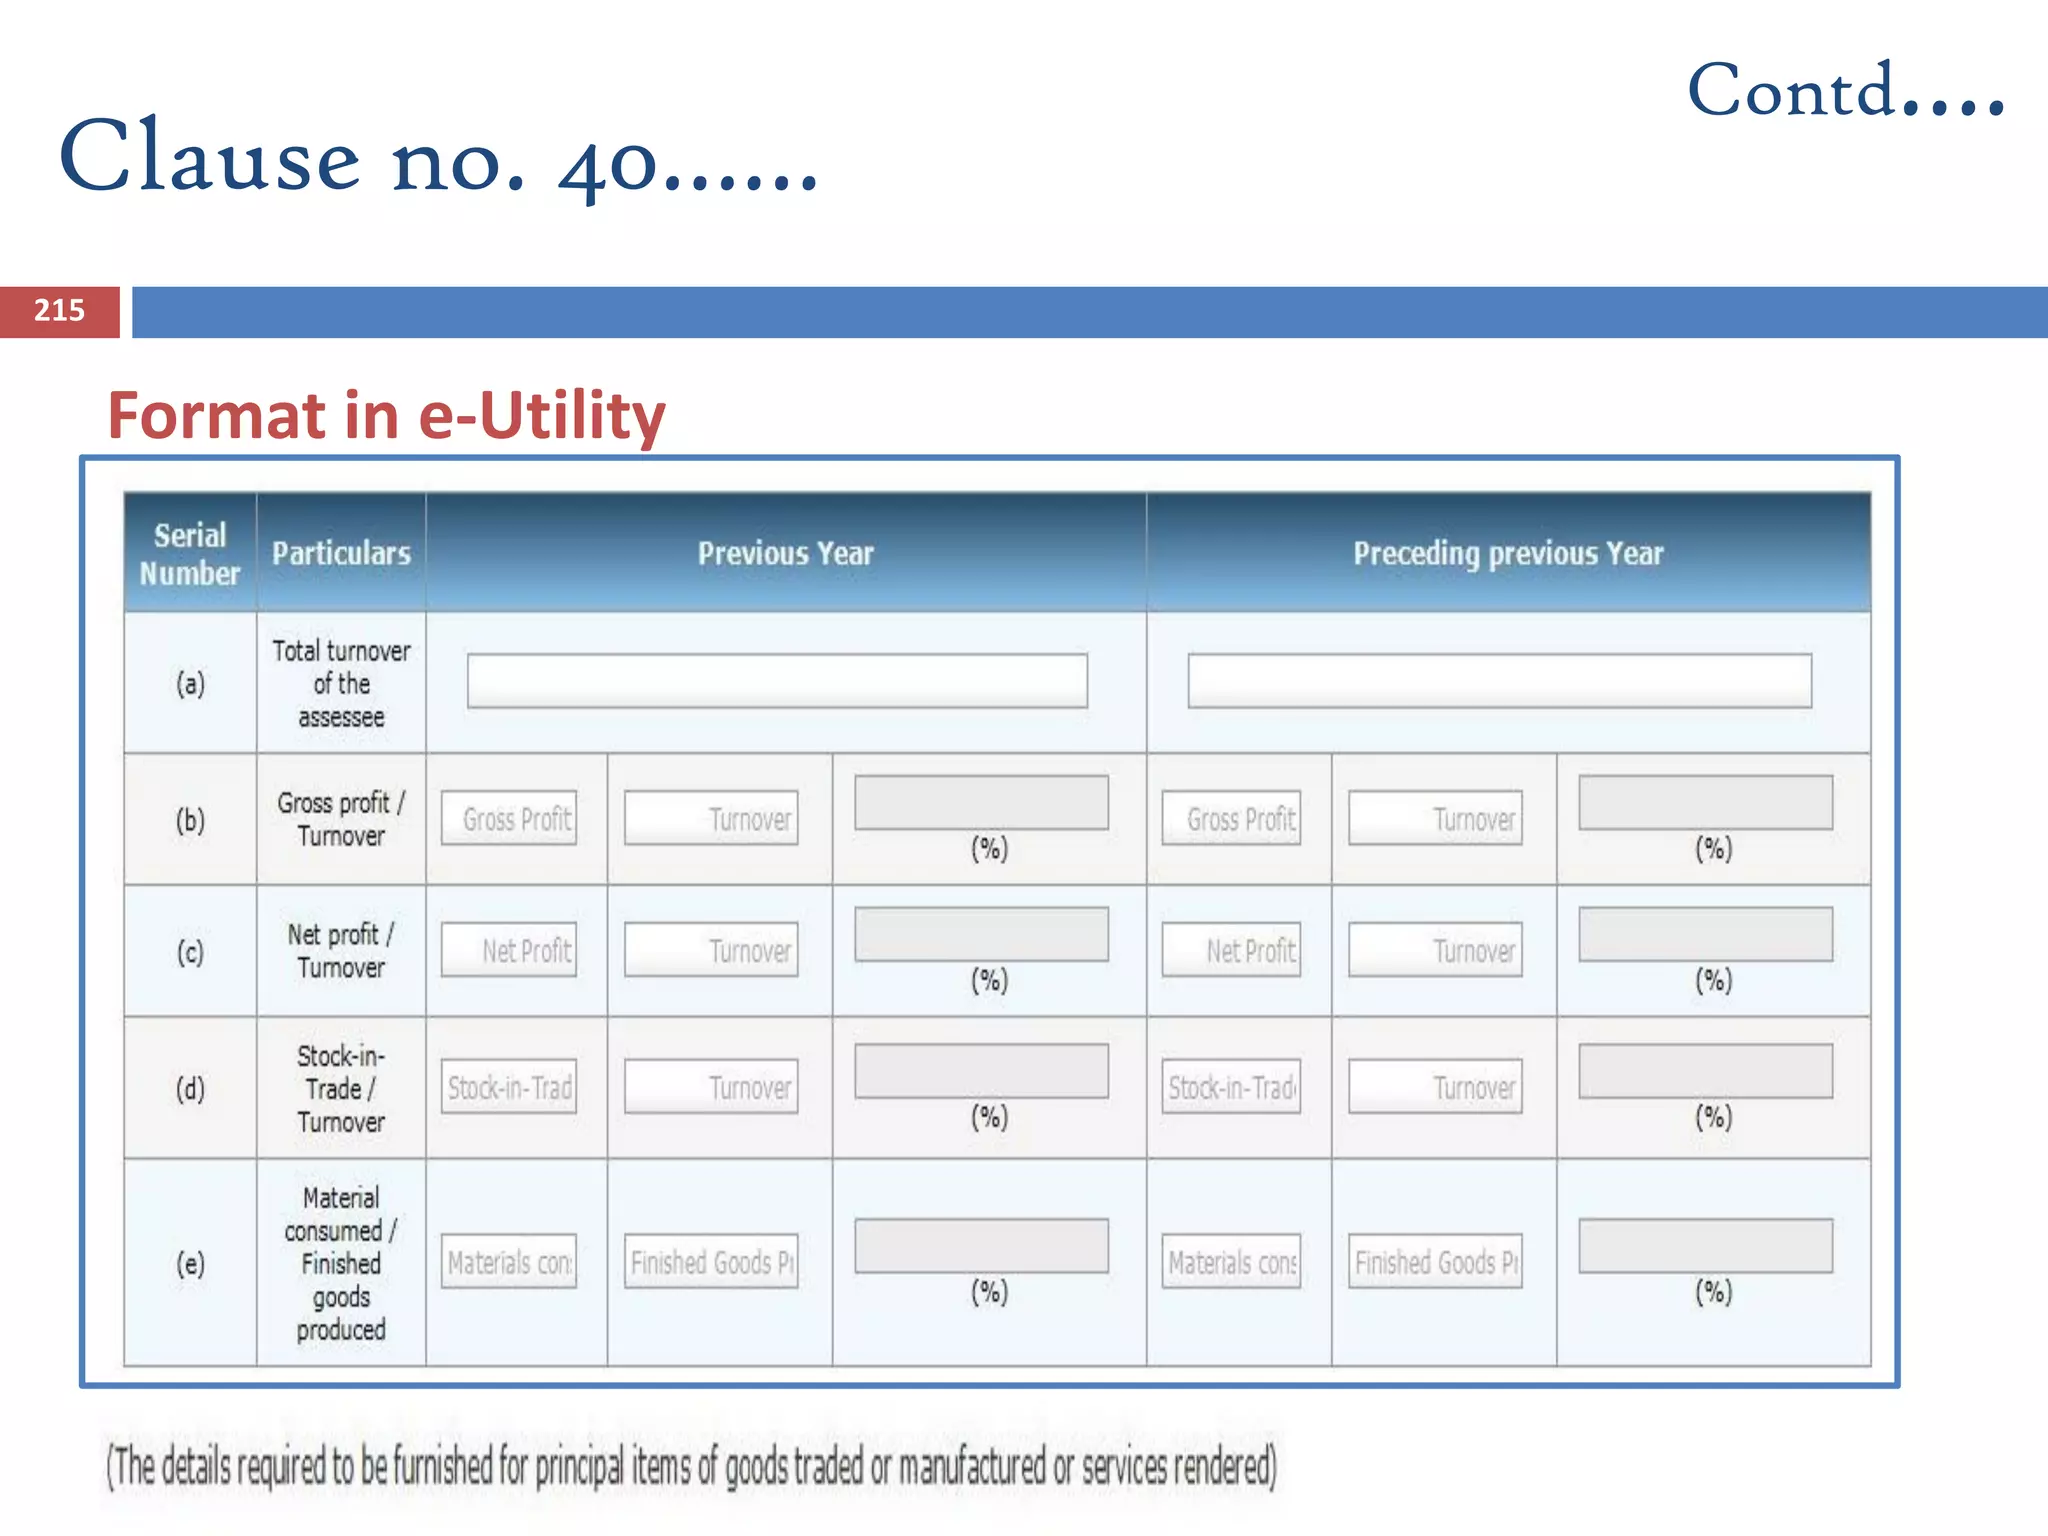Image resolution: width=2048 pixels, height=1536 pixels.
Task: Click the slide number '215' badge
Action: pos(60,311)
